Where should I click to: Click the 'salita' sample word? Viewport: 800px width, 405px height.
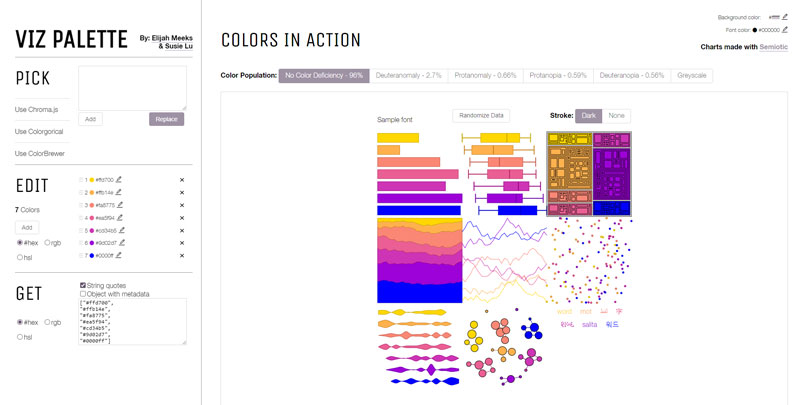589,324
